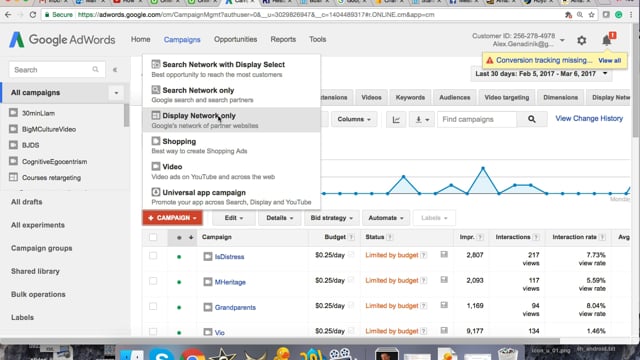Click the Find campaigns search button
Screen dimensions: 640x360
click(x=531, y=119)
